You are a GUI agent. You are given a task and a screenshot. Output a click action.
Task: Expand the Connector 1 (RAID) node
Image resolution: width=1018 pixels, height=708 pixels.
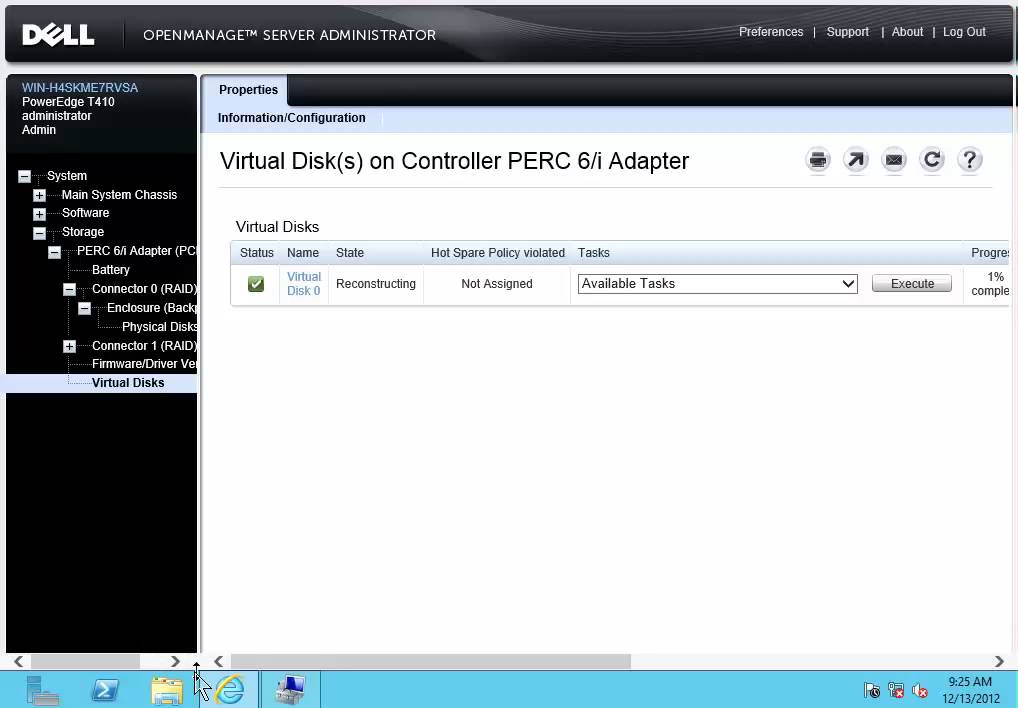[69, 347]
